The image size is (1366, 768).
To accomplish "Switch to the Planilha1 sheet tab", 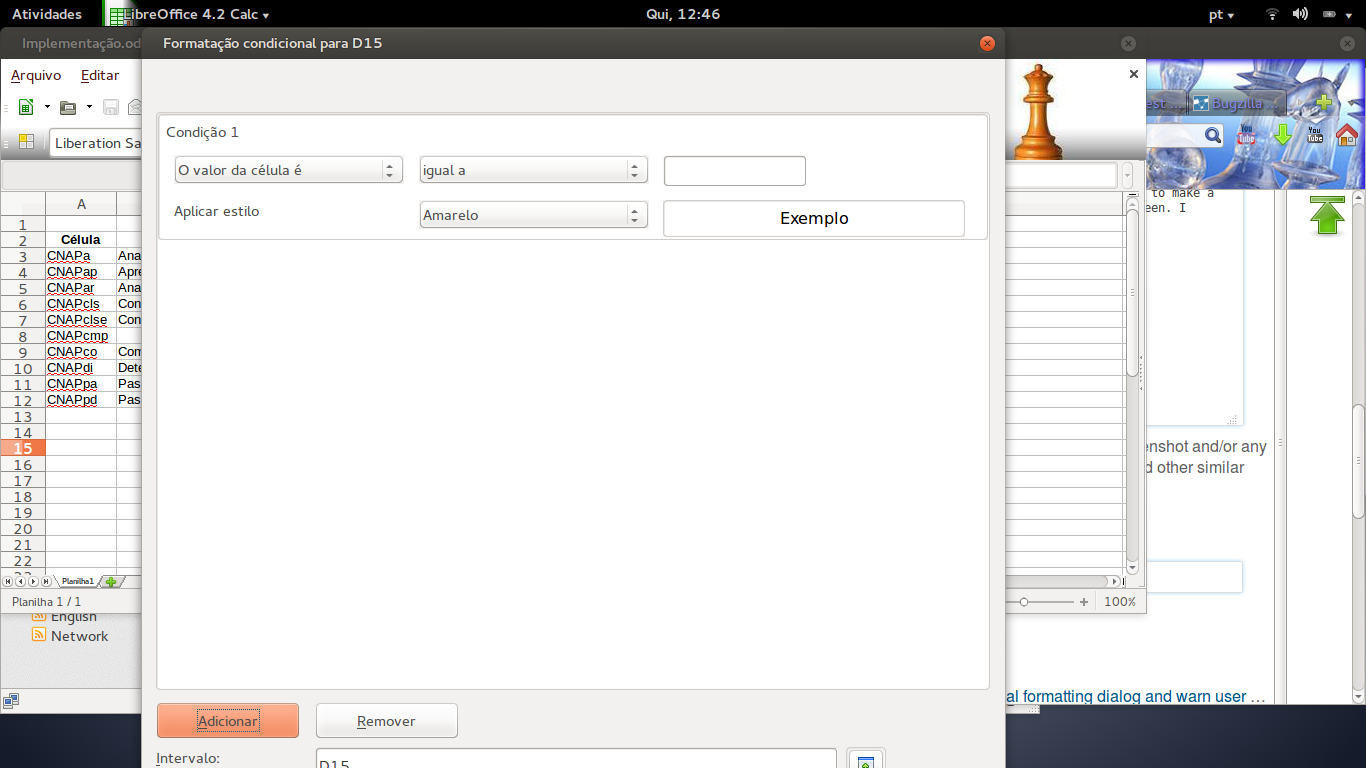I will tap(77, 581).
